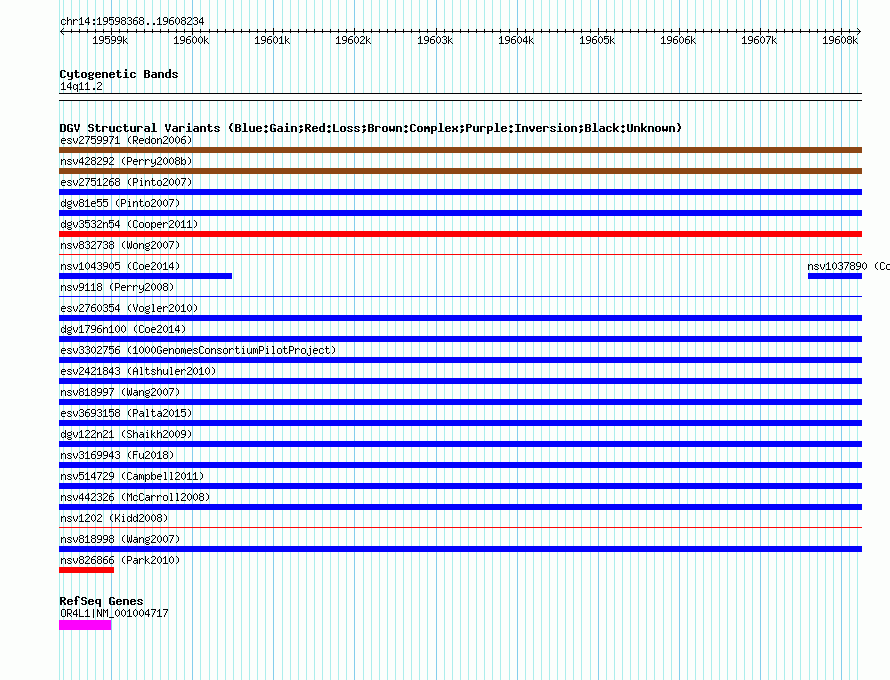Click the esv2760354 (Vogler2010) label
The image size is (890, 680).
(129, 308)
